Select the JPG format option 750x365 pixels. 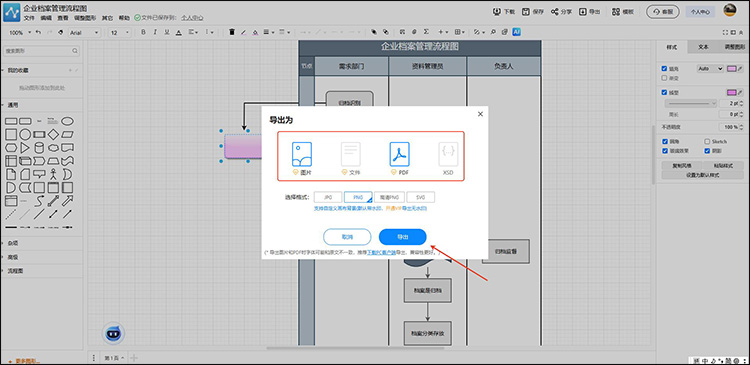(328, 197)
